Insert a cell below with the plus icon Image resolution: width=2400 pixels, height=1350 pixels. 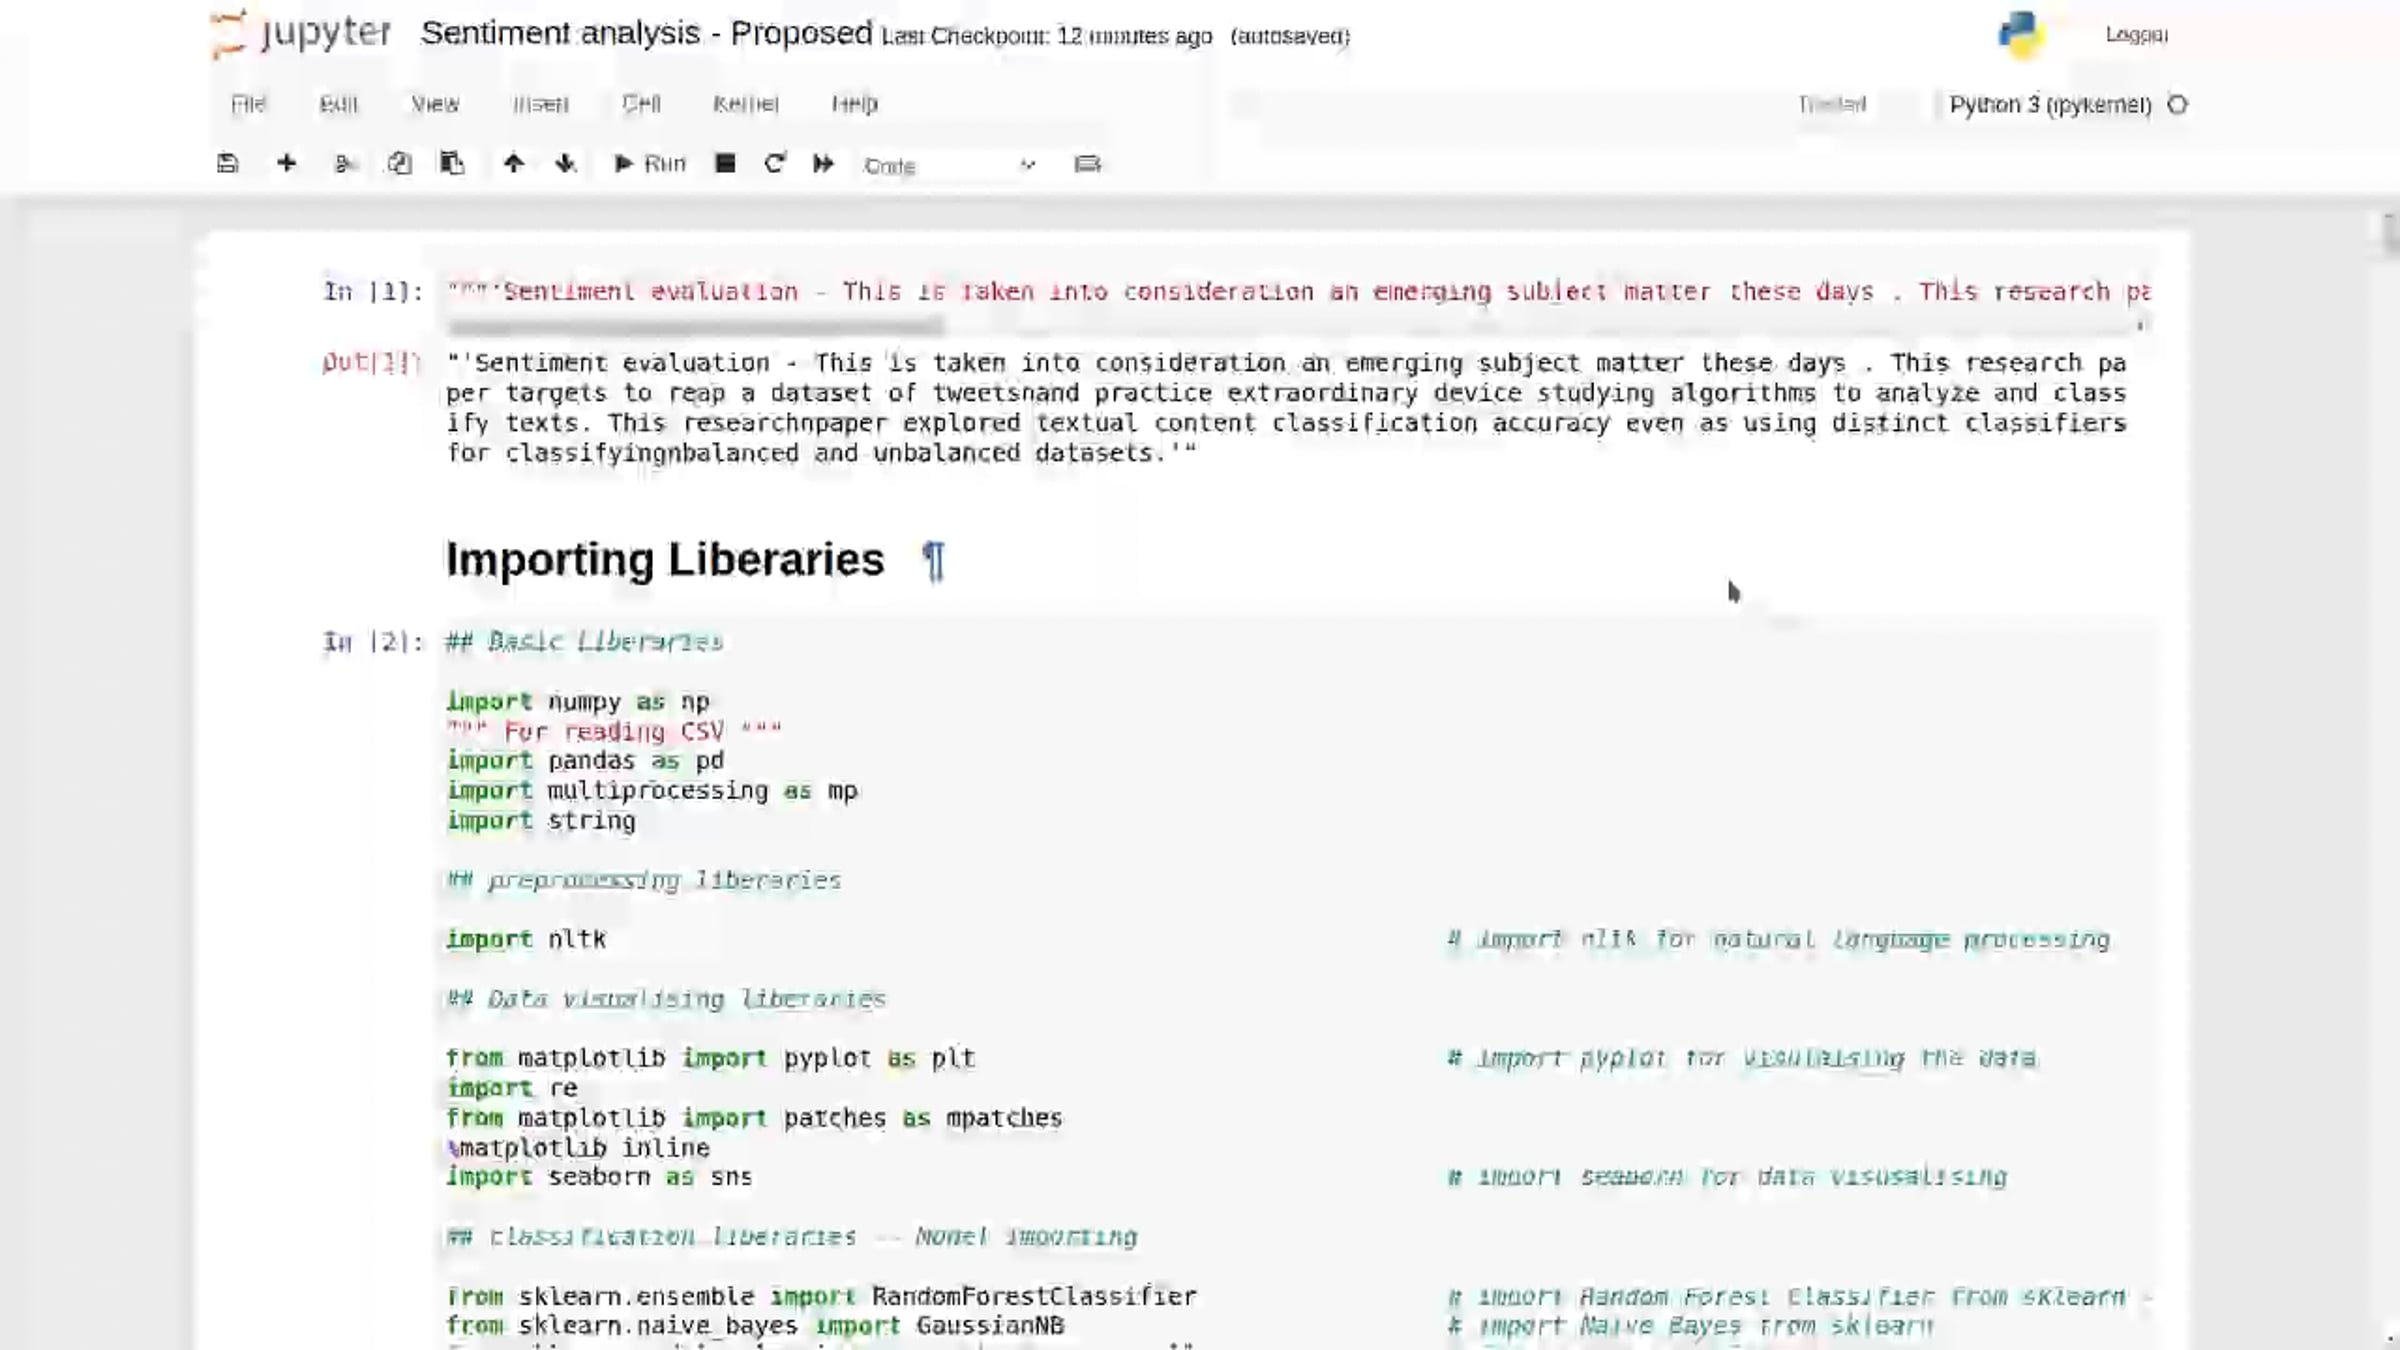(x=287, y=163)
